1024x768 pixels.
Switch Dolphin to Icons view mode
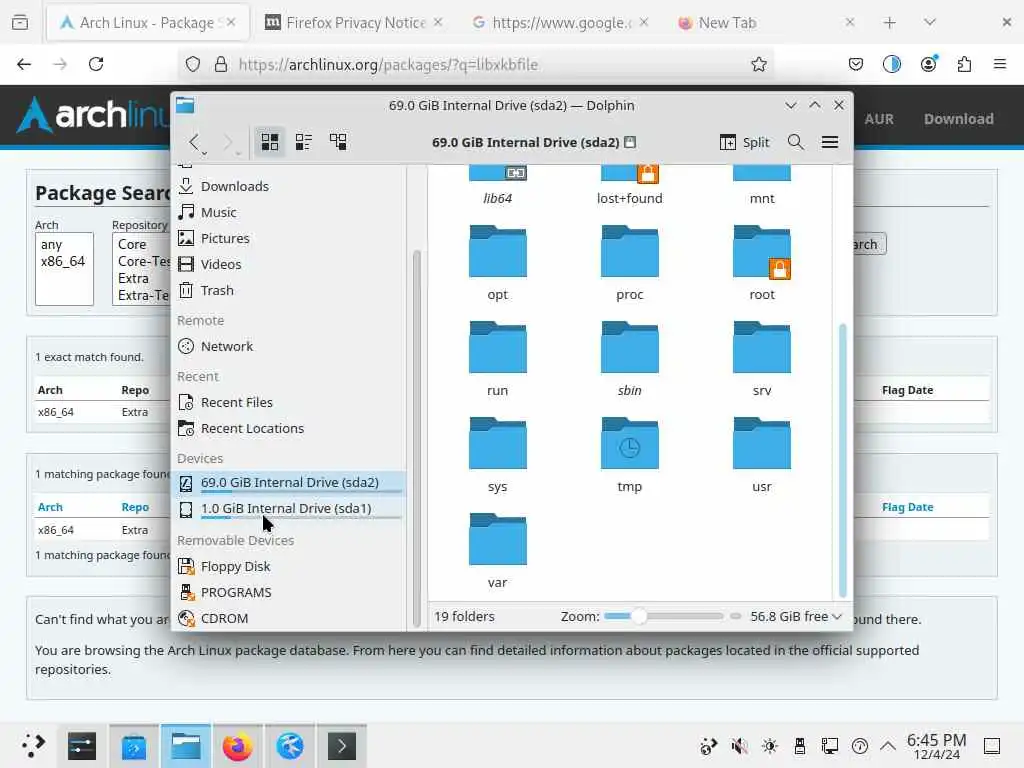[x=270, y=142]
